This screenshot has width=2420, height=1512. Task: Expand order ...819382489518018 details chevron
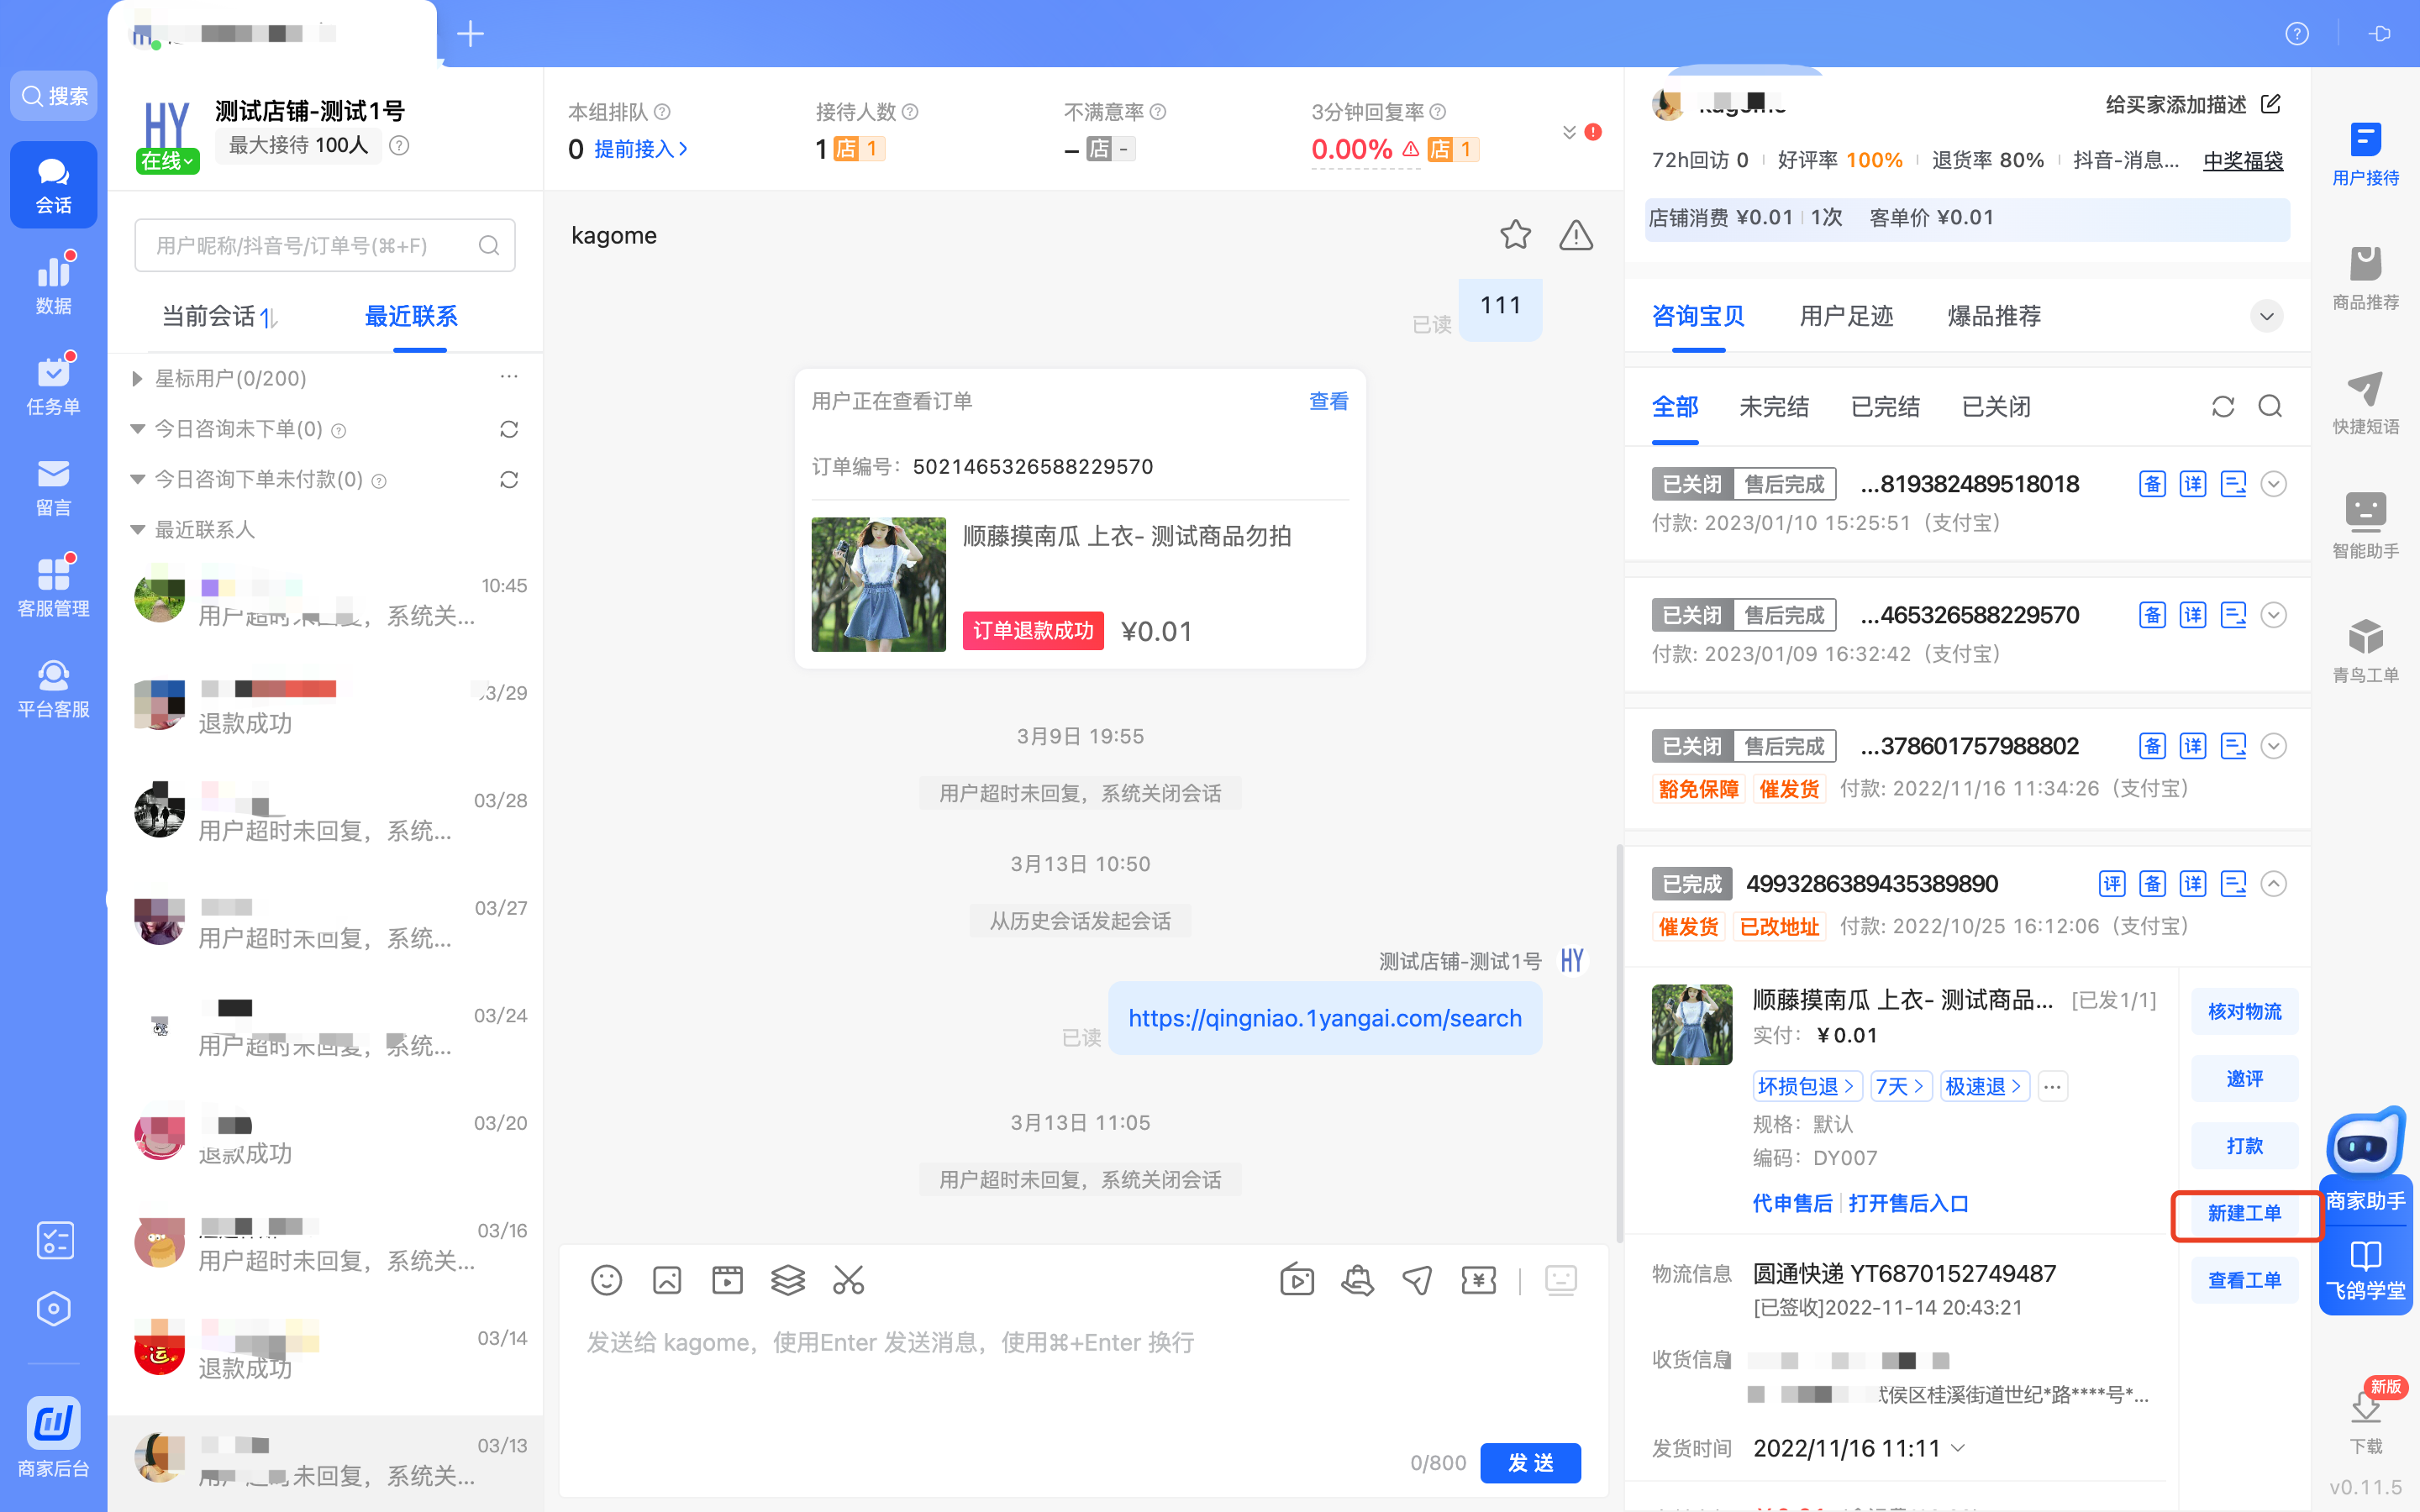click(2273, 485)
